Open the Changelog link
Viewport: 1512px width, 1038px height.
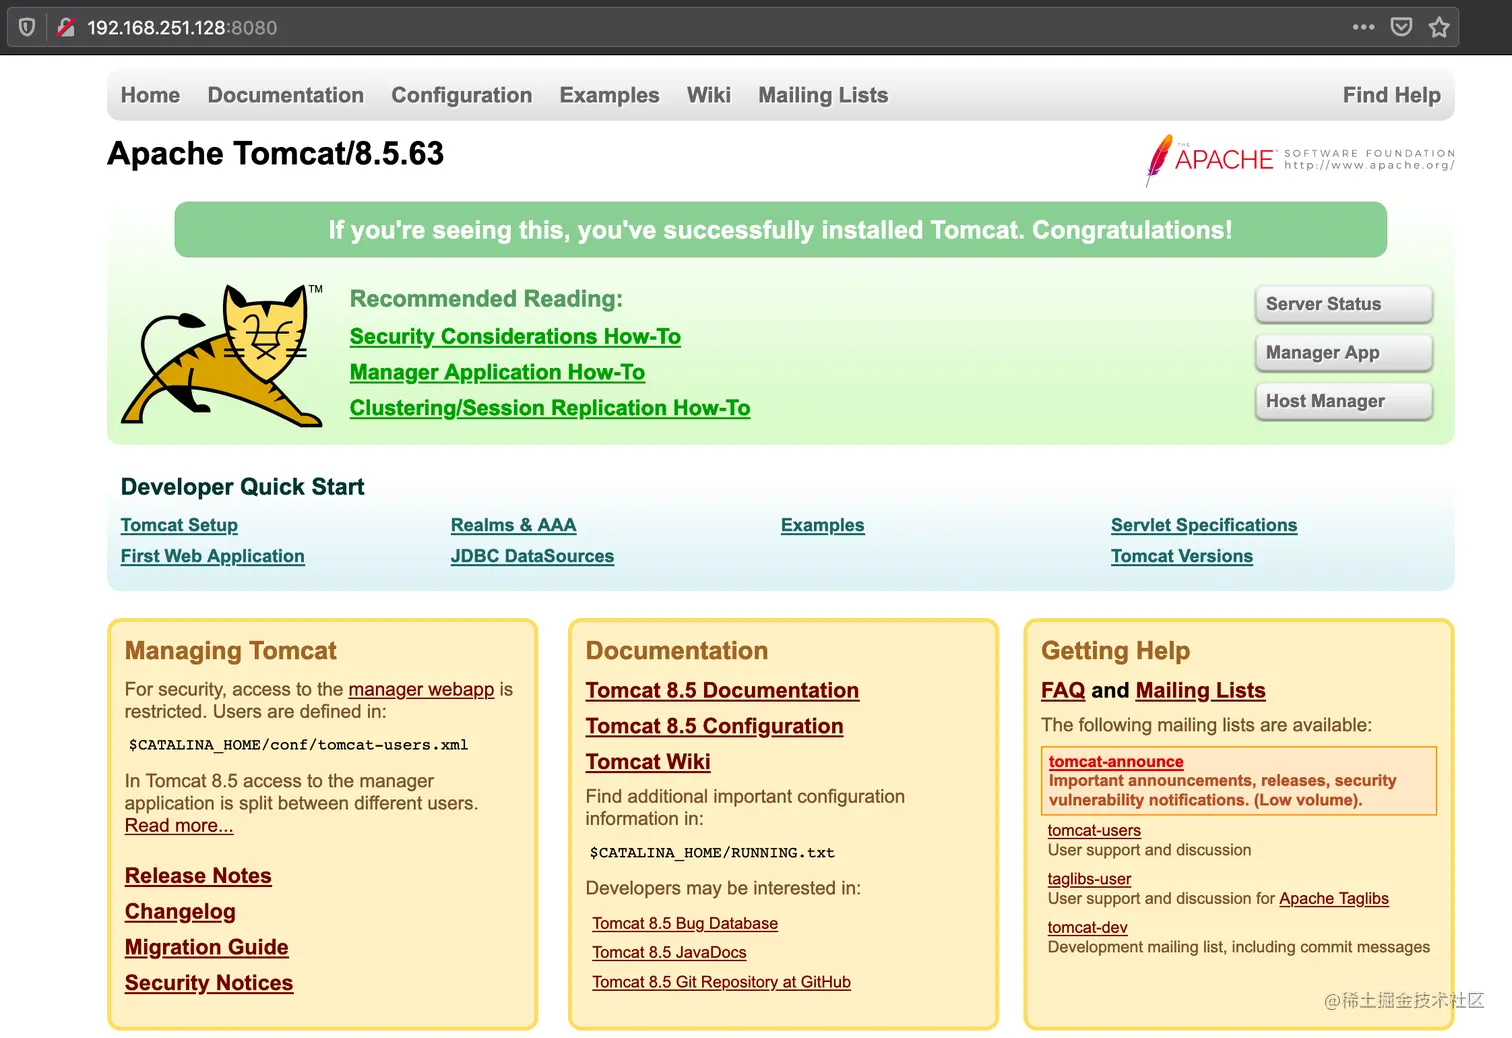pyautogui.click(x=180, y=912)
